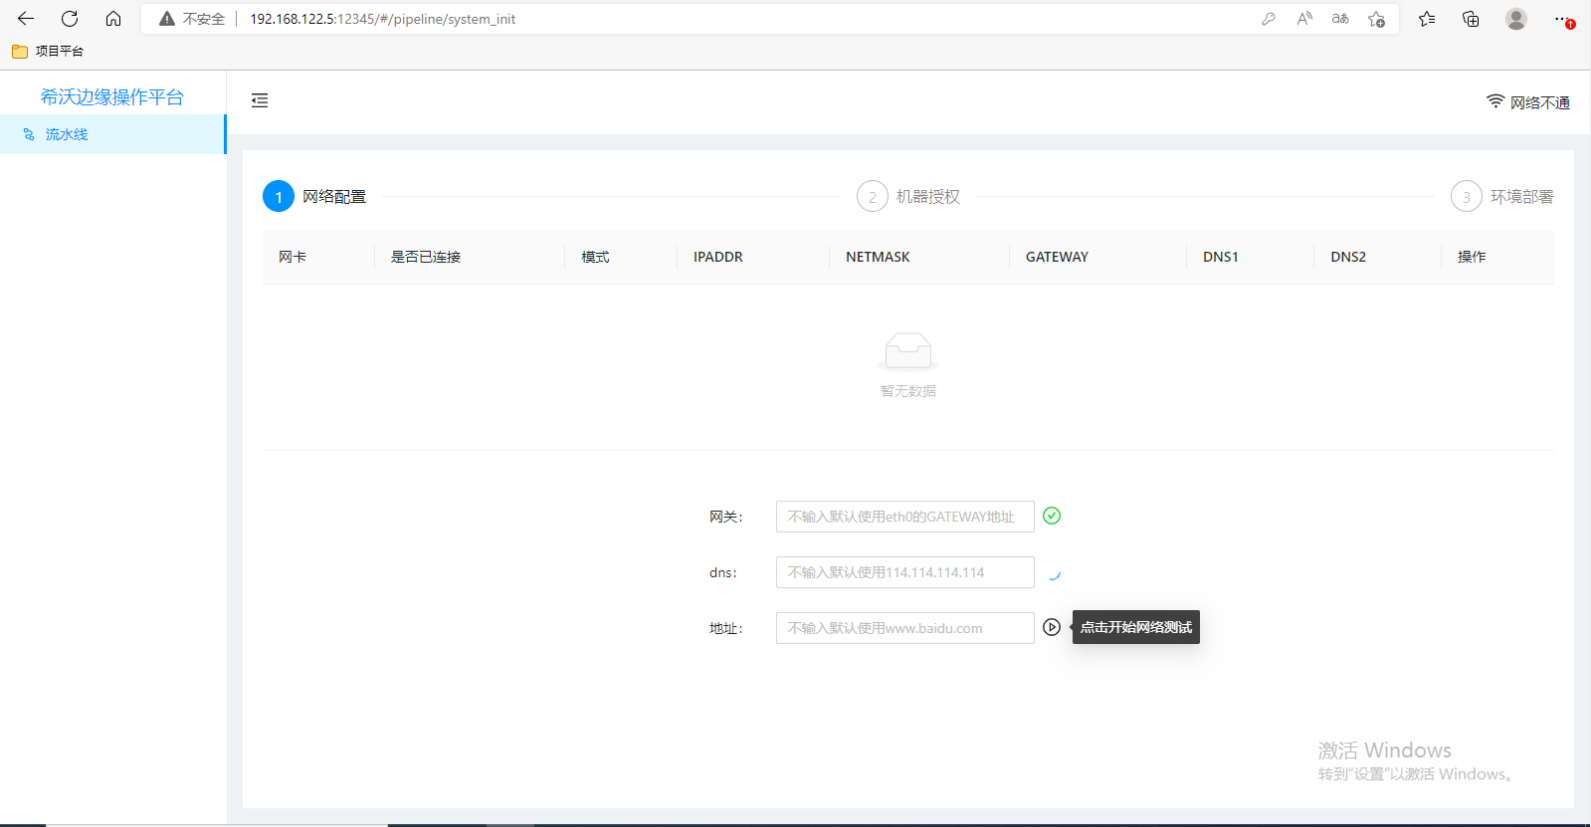Open browser settings and more menu
Viewport: 1591px width, 827px height.
(1563, 19)
